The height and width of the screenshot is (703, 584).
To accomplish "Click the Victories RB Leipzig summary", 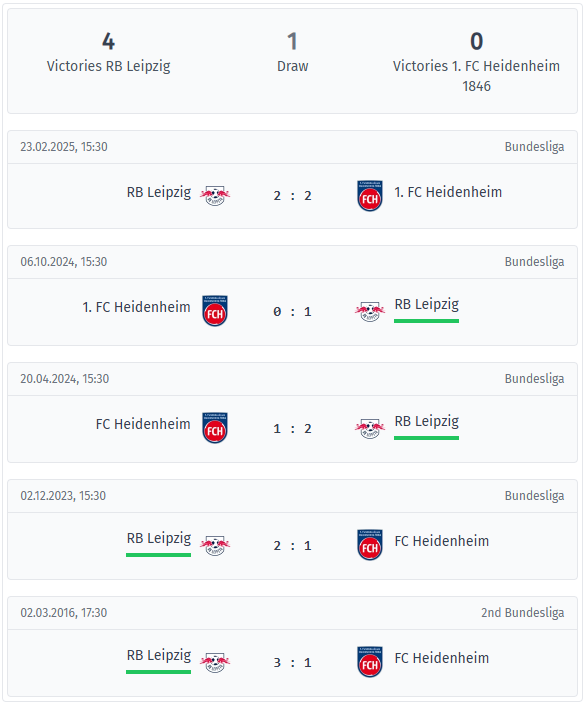I will tap(108, 52).
